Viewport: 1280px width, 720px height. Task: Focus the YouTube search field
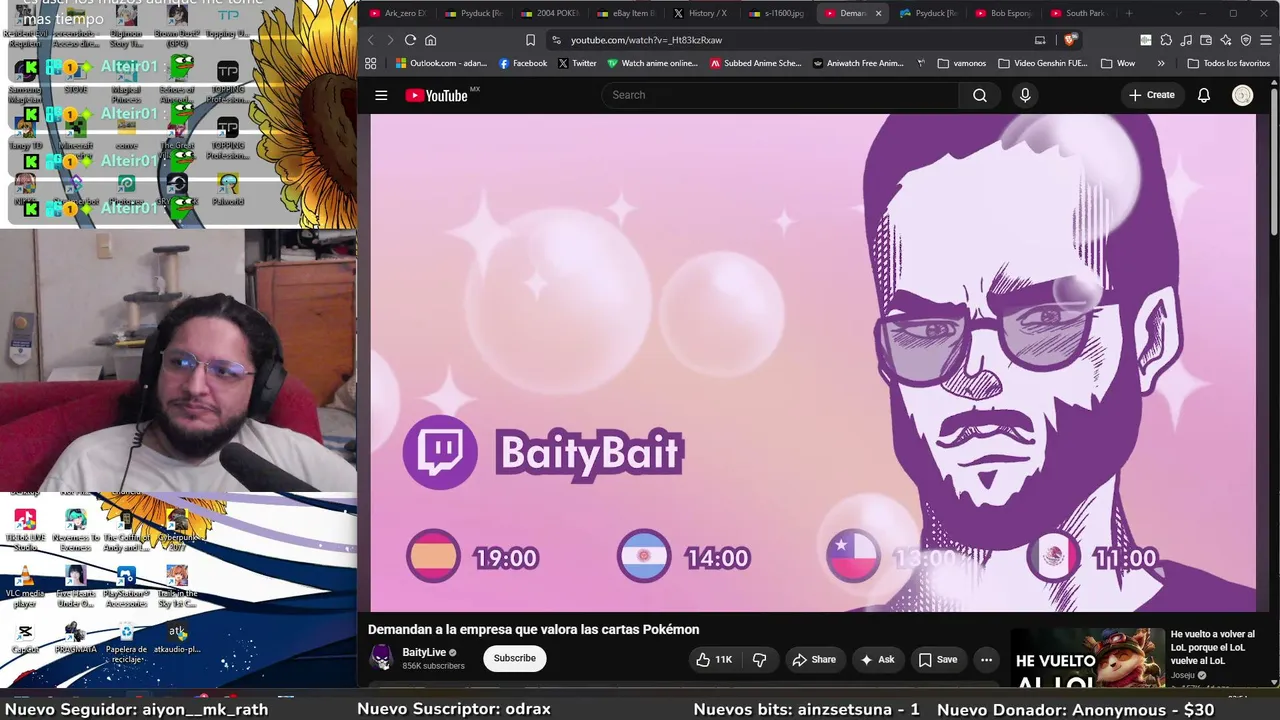(x=780, y=95)
